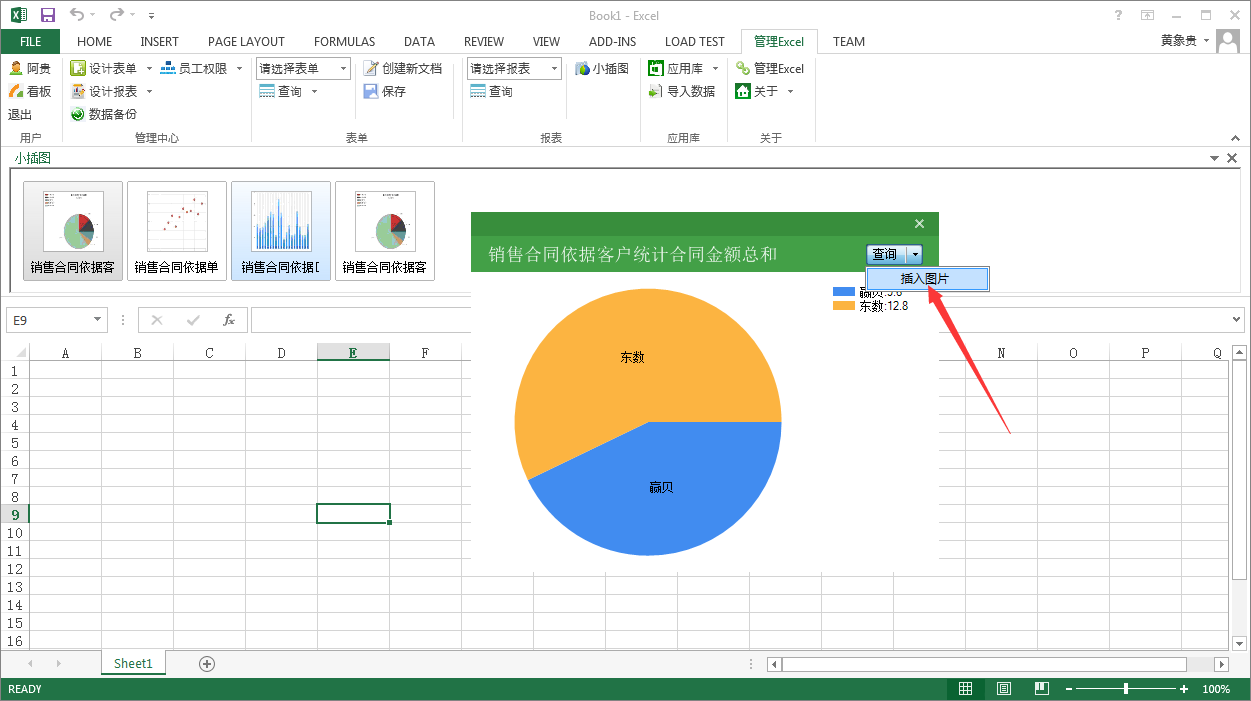Open the 请选择表单 combo box

(x=303, y=68)
